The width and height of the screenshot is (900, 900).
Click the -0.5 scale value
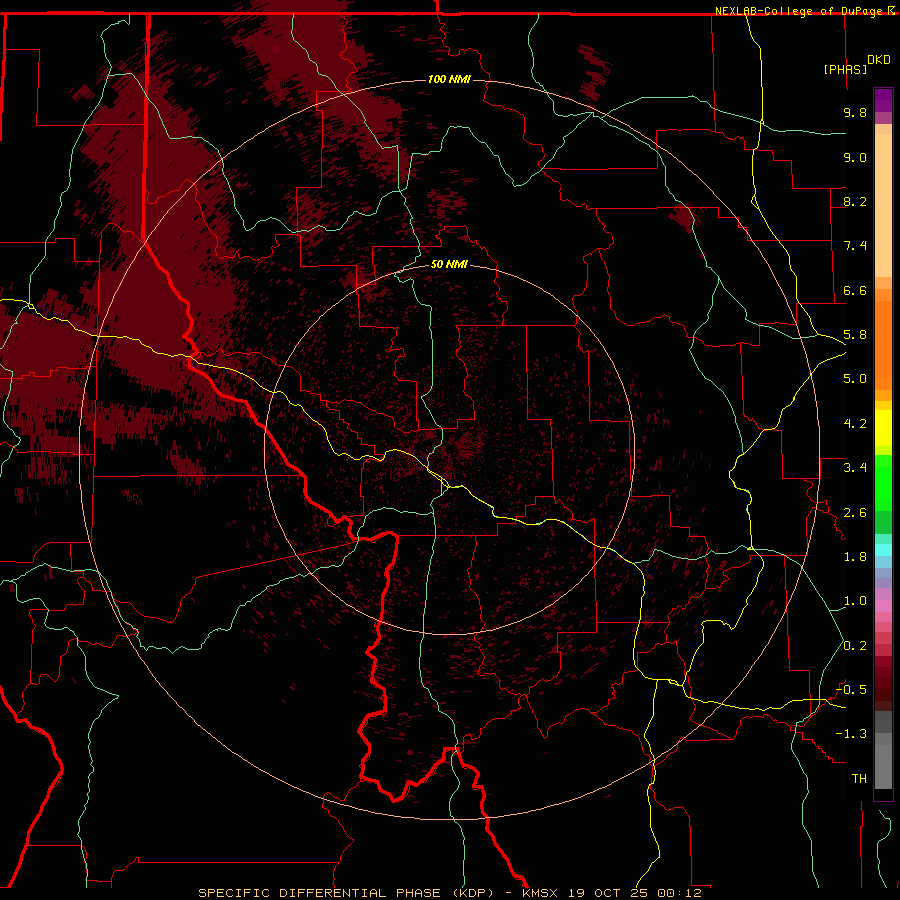[851, 690]
